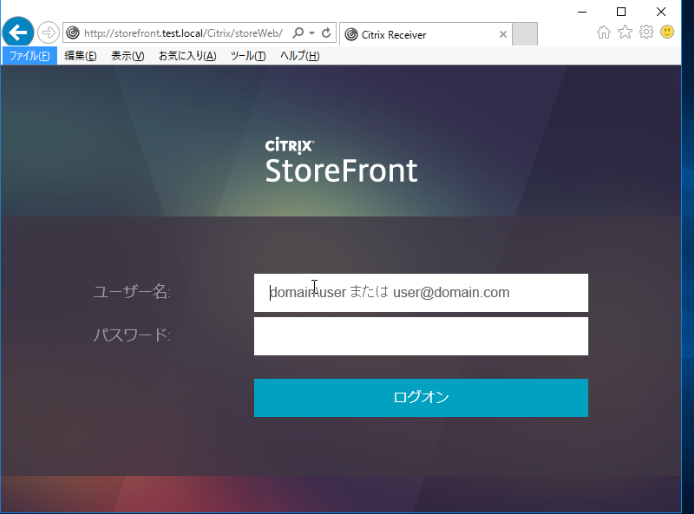Close the Citrix Receiver tab
The image size is (694, 514).
tap(503, 34)
